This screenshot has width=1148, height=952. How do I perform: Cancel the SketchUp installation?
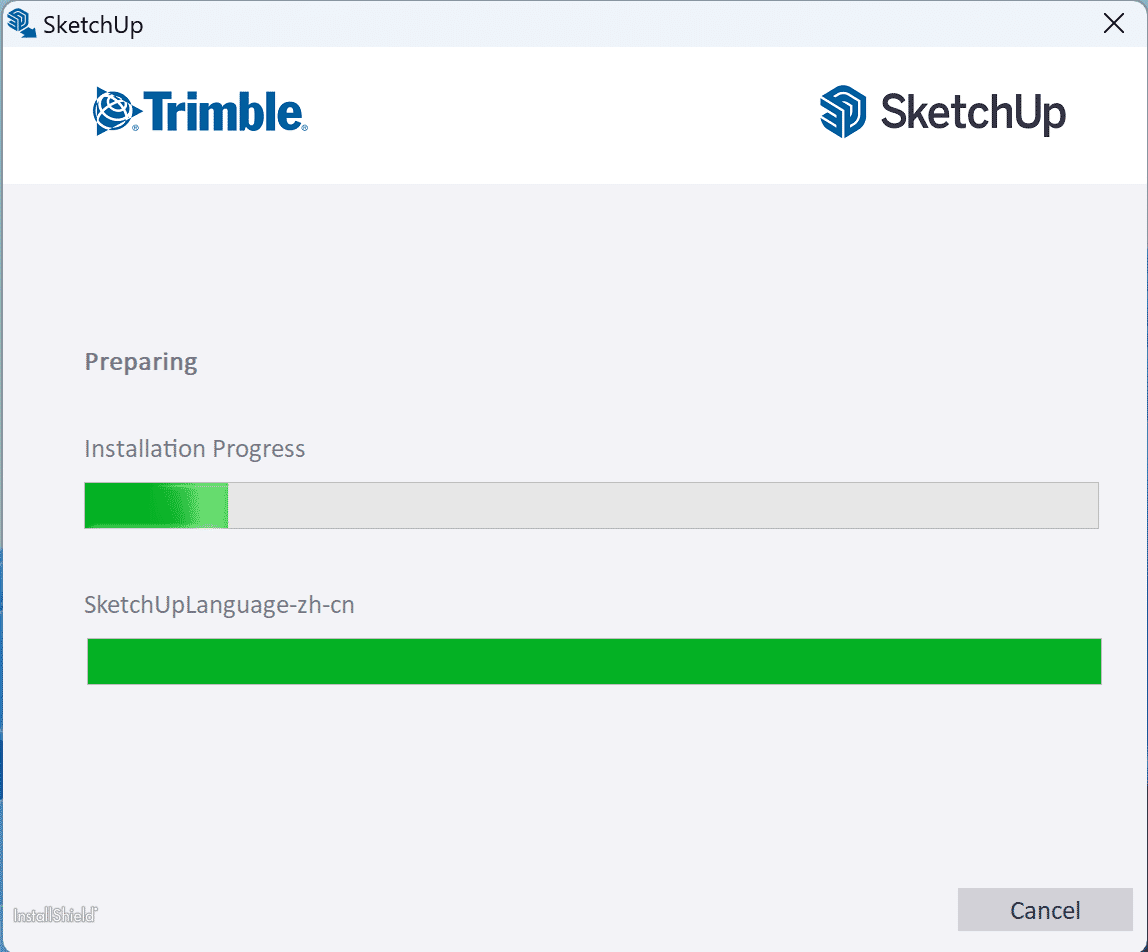pyautogui.click(x=1044, y=910)
